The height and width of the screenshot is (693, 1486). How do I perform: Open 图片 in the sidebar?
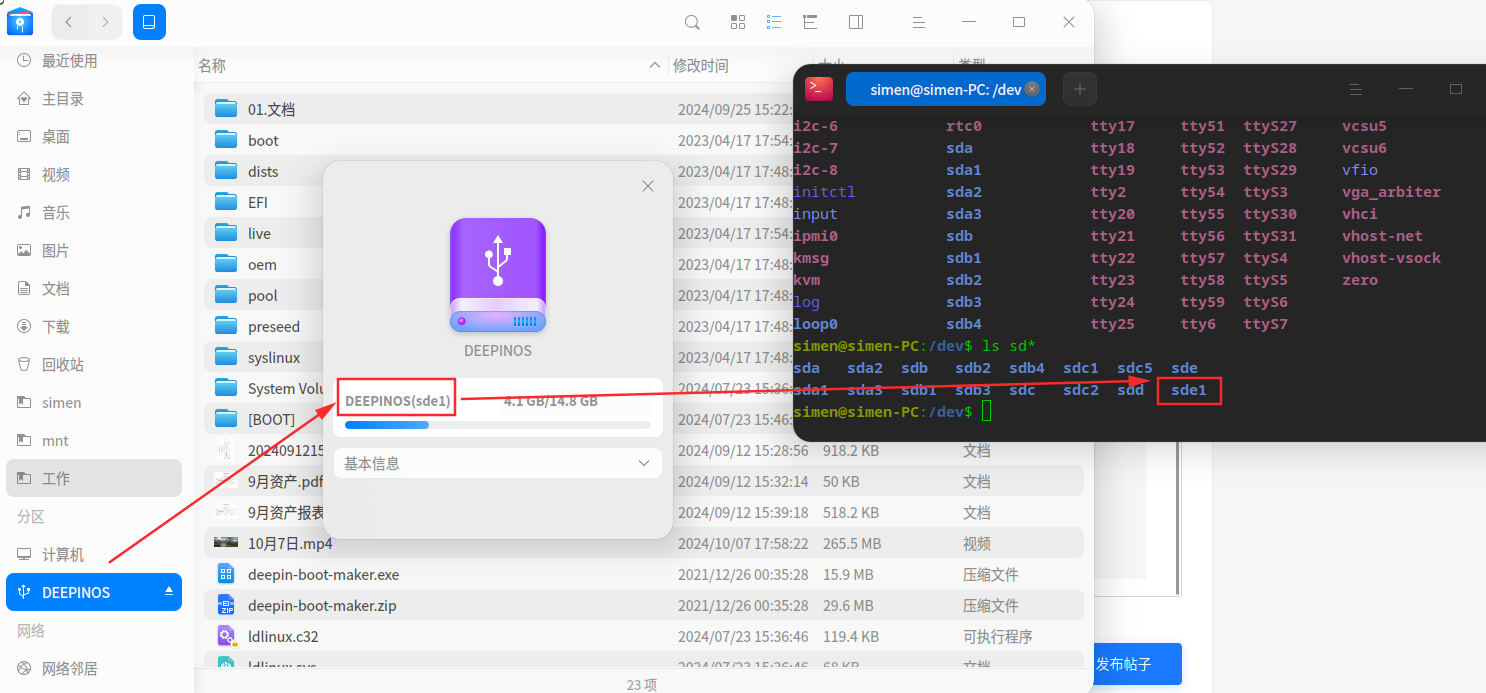(x=94, y=251)
